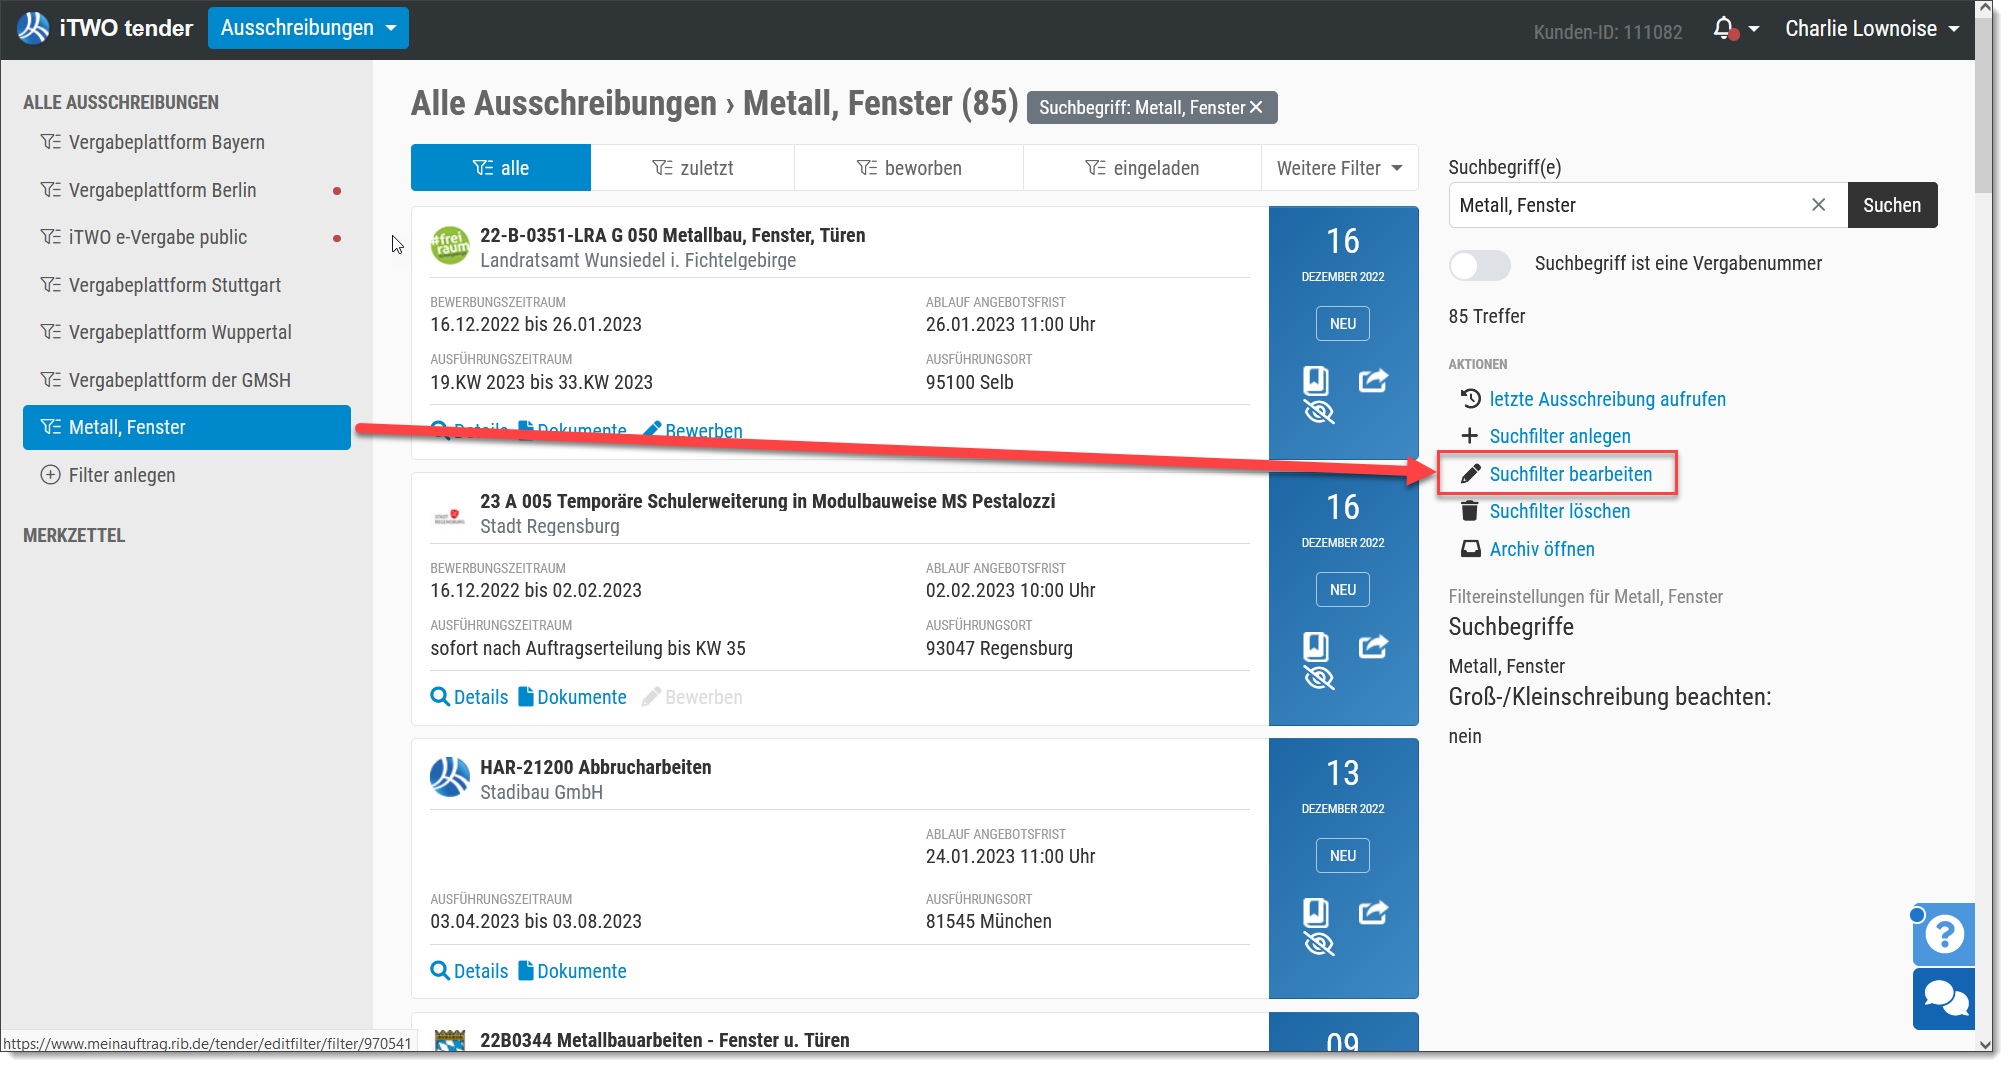This screenshot has width=2008, height=1067.
Task: Bookmark the Temporäre Schulerweiterung tender
Action: pyautogui.click(x=1316, y=646)
